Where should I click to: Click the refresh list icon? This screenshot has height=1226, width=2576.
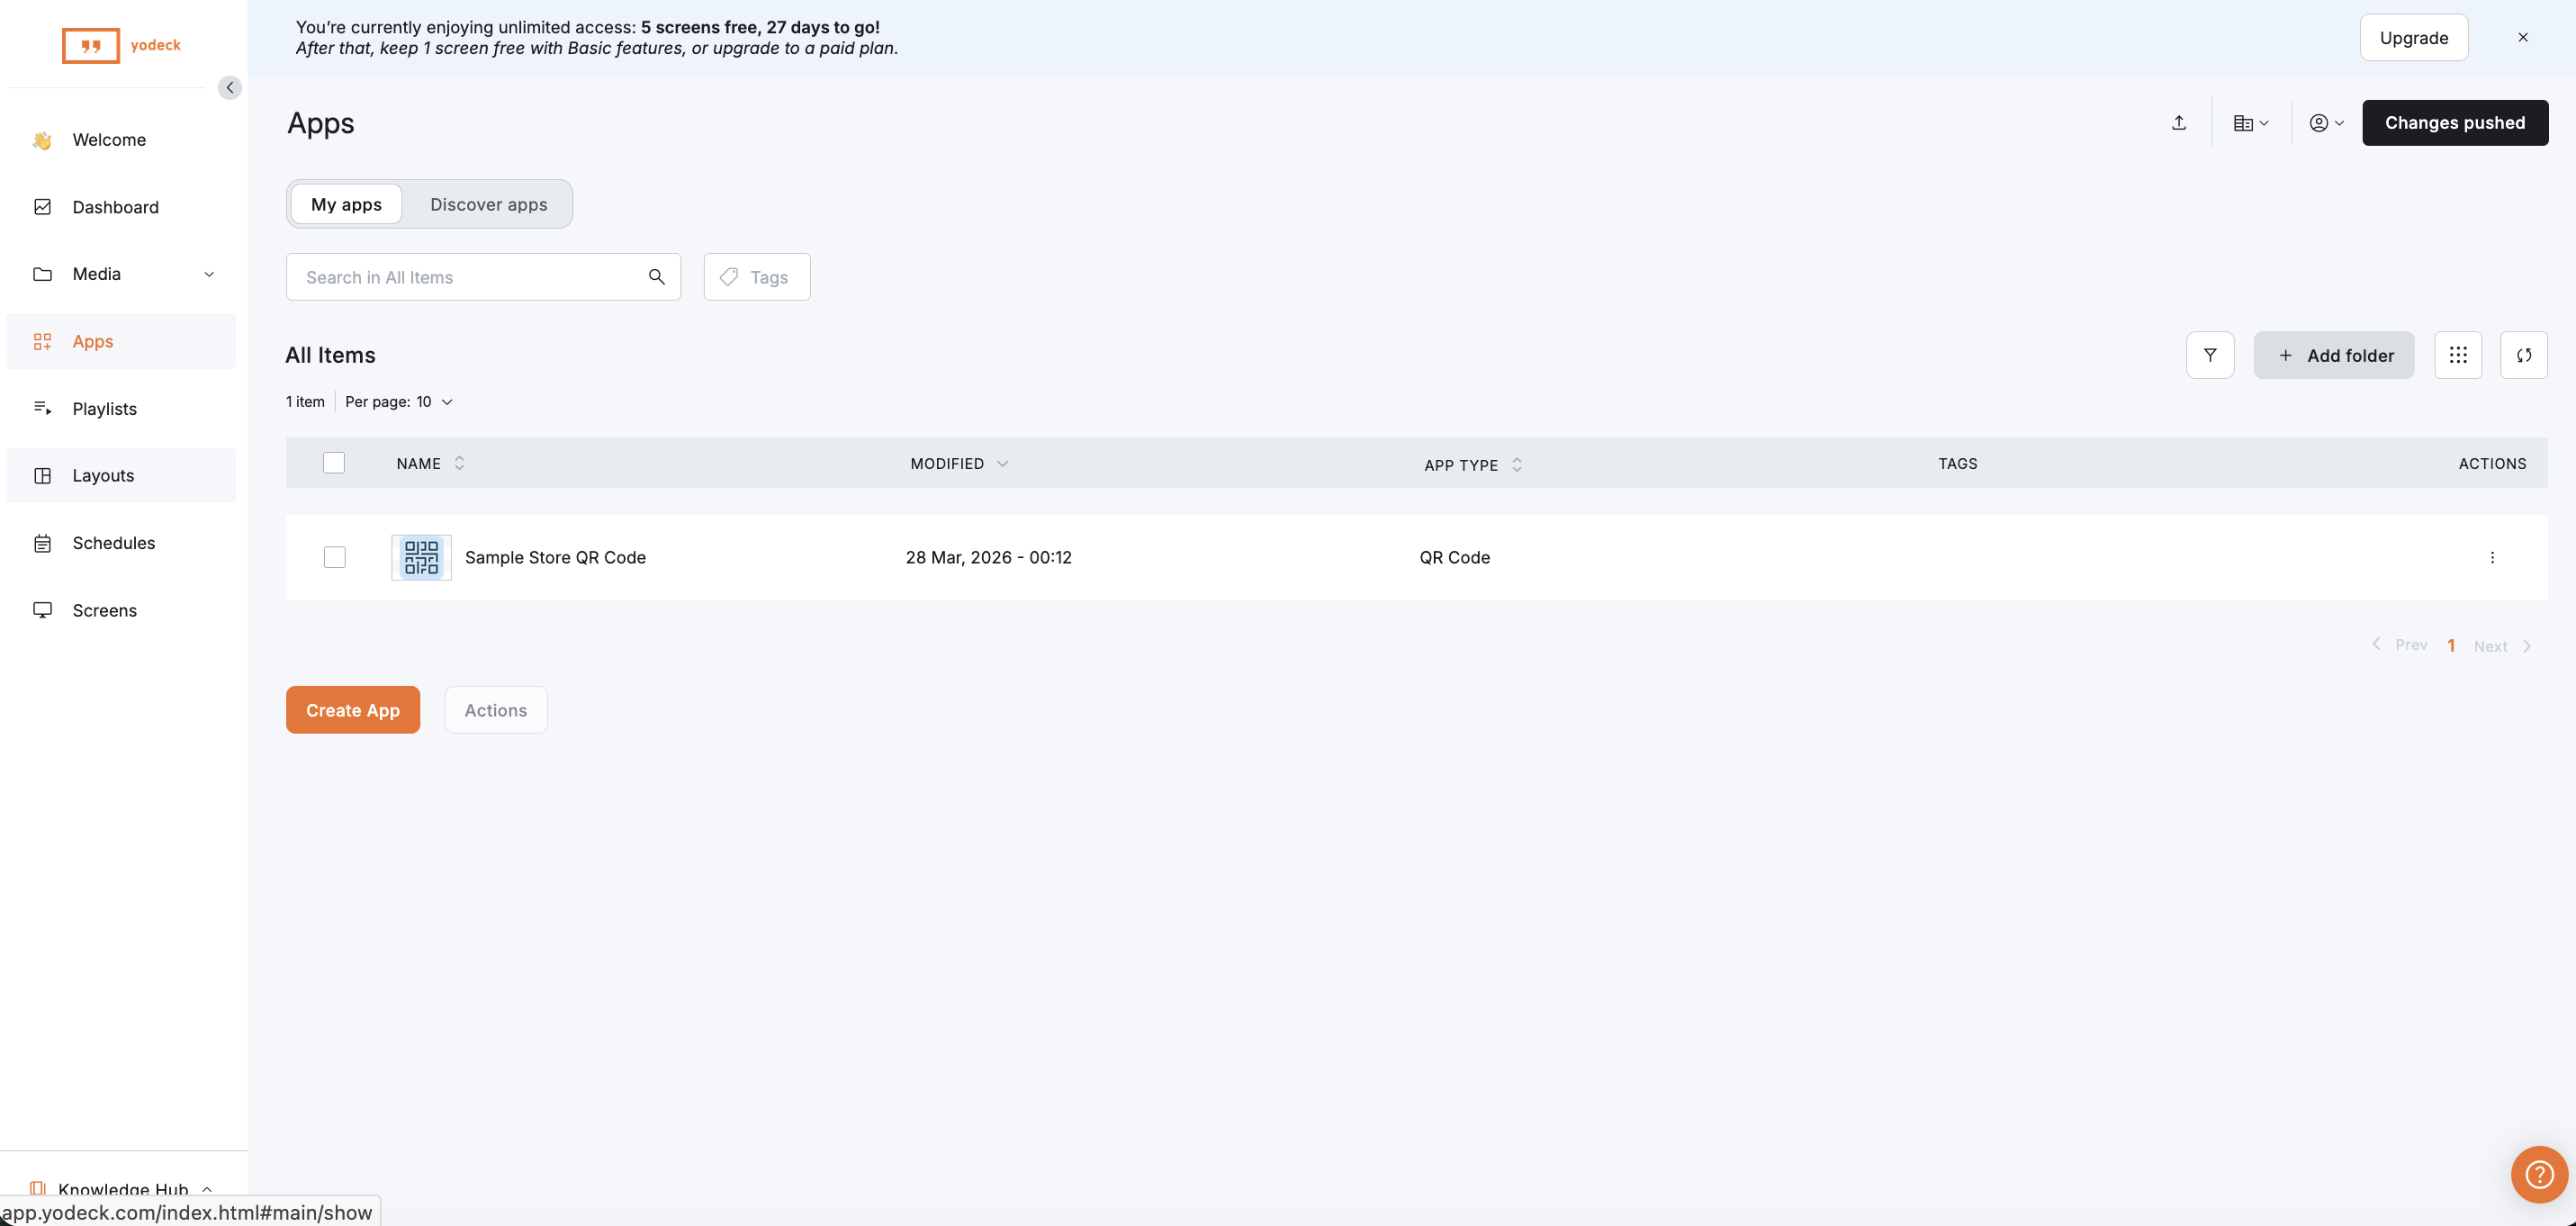click(x=2523, y=355)
